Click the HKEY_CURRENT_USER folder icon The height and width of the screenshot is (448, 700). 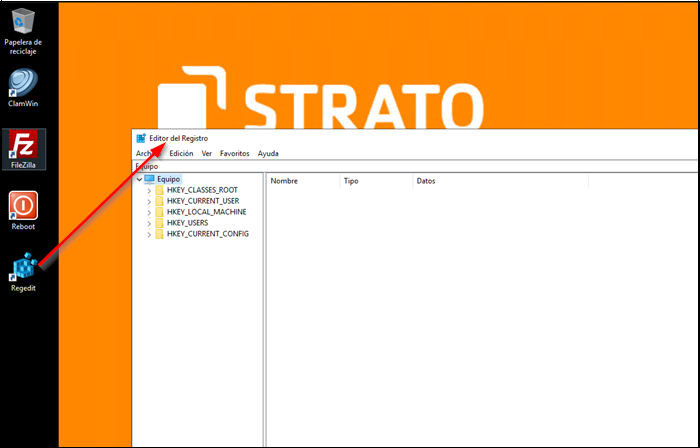click(159, 201)
